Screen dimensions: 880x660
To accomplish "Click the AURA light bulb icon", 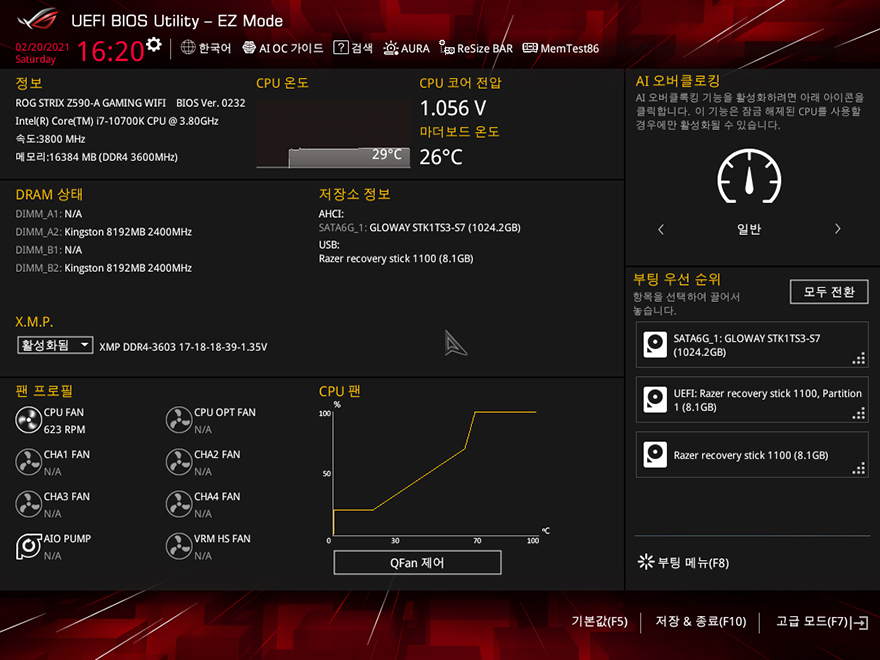I will (391, 48).
